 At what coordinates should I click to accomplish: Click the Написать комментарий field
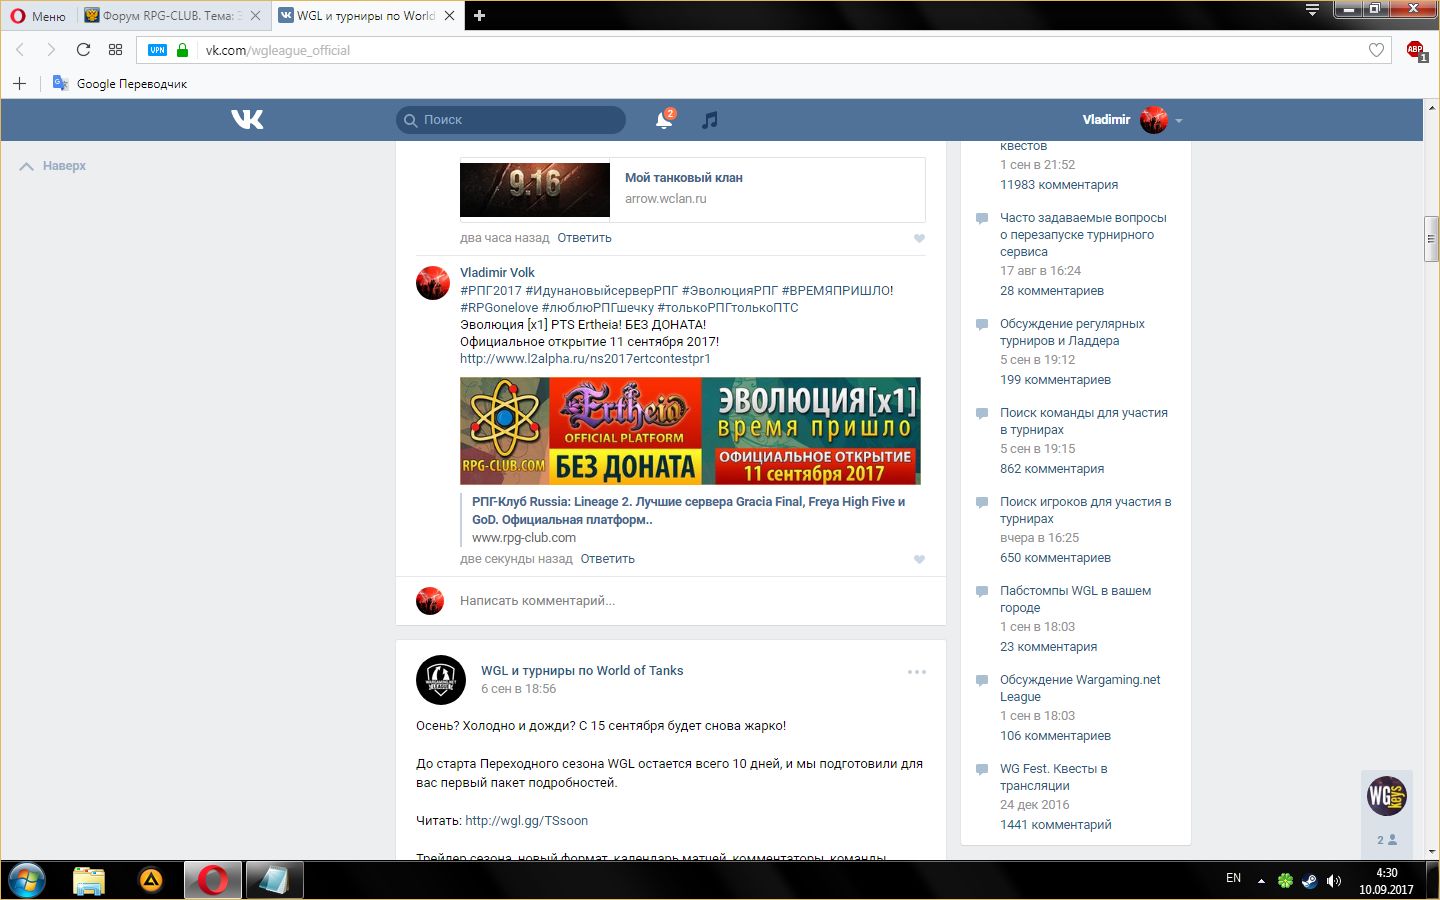click(537, 601)
